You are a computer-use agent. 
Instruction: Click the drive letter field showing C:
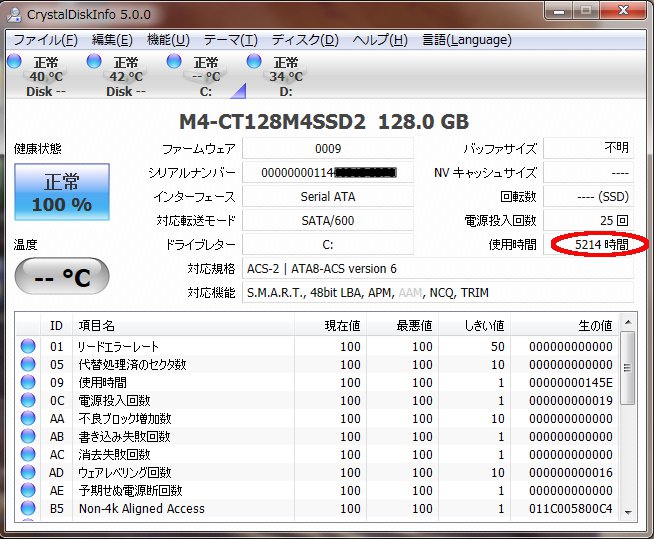tap(328, 244)
